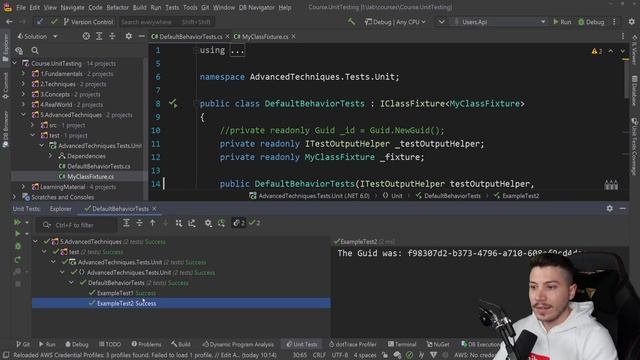Image resolution: width=640 pixels, height=360 pixels.
Task: Click the build hammer icon in toolbar
Action: (x=351, y=22)
